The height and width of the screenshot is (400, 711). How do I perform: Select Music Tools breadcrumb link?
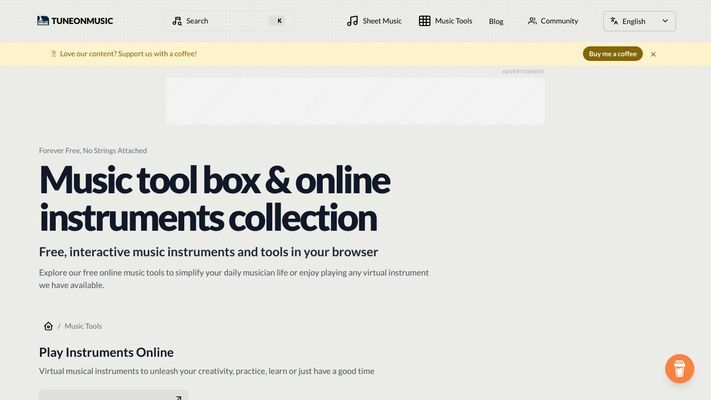(83, 326)
